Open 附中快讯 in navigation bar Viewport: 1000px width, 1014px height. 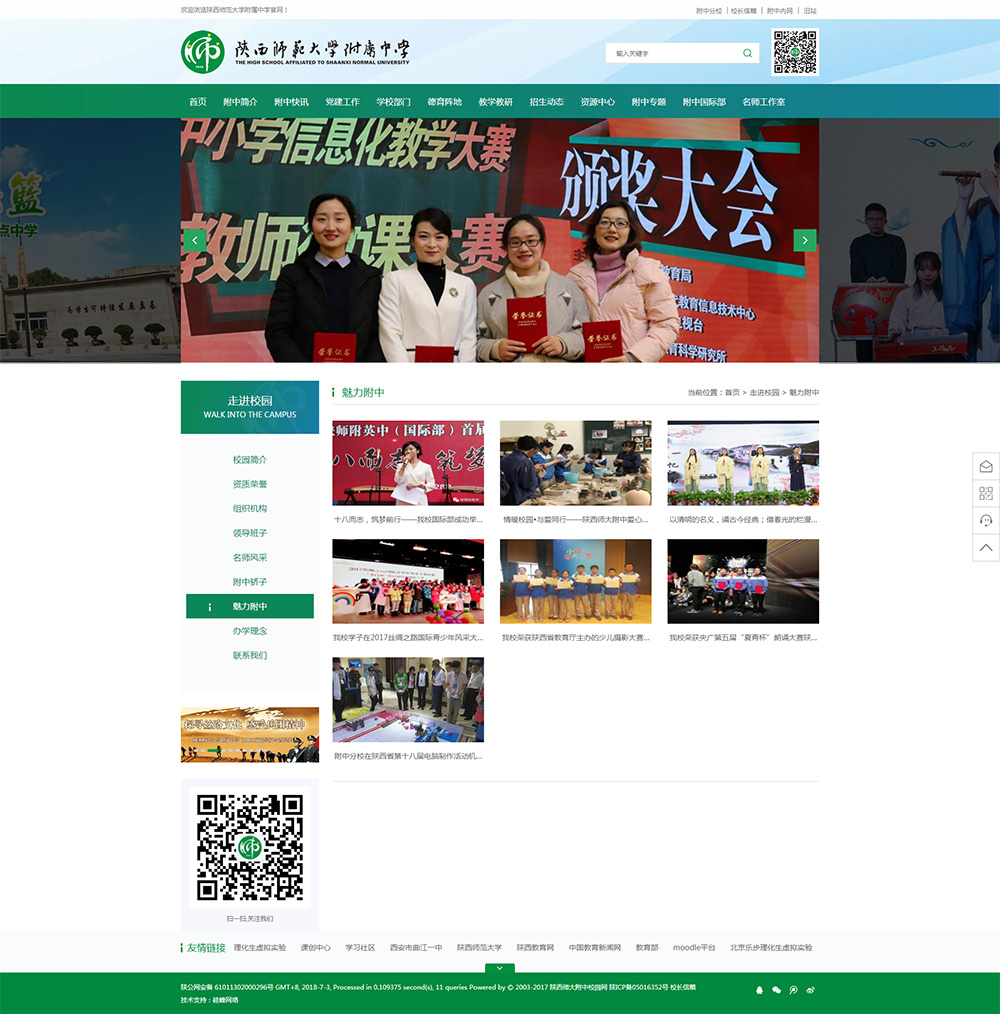click(x=291, y=102)
